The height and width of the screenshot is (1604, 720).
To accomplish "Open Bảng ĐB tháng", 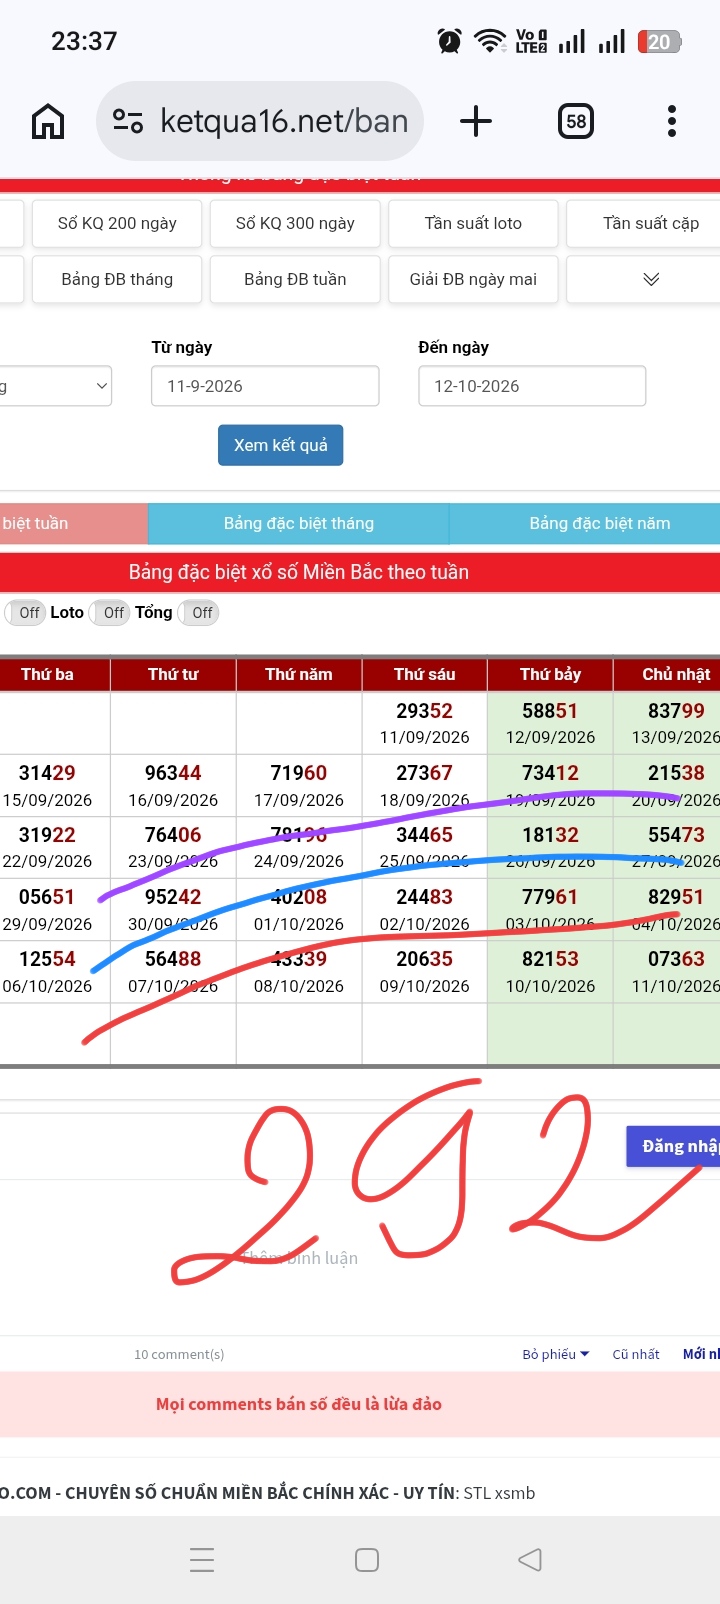I will 117,279.
